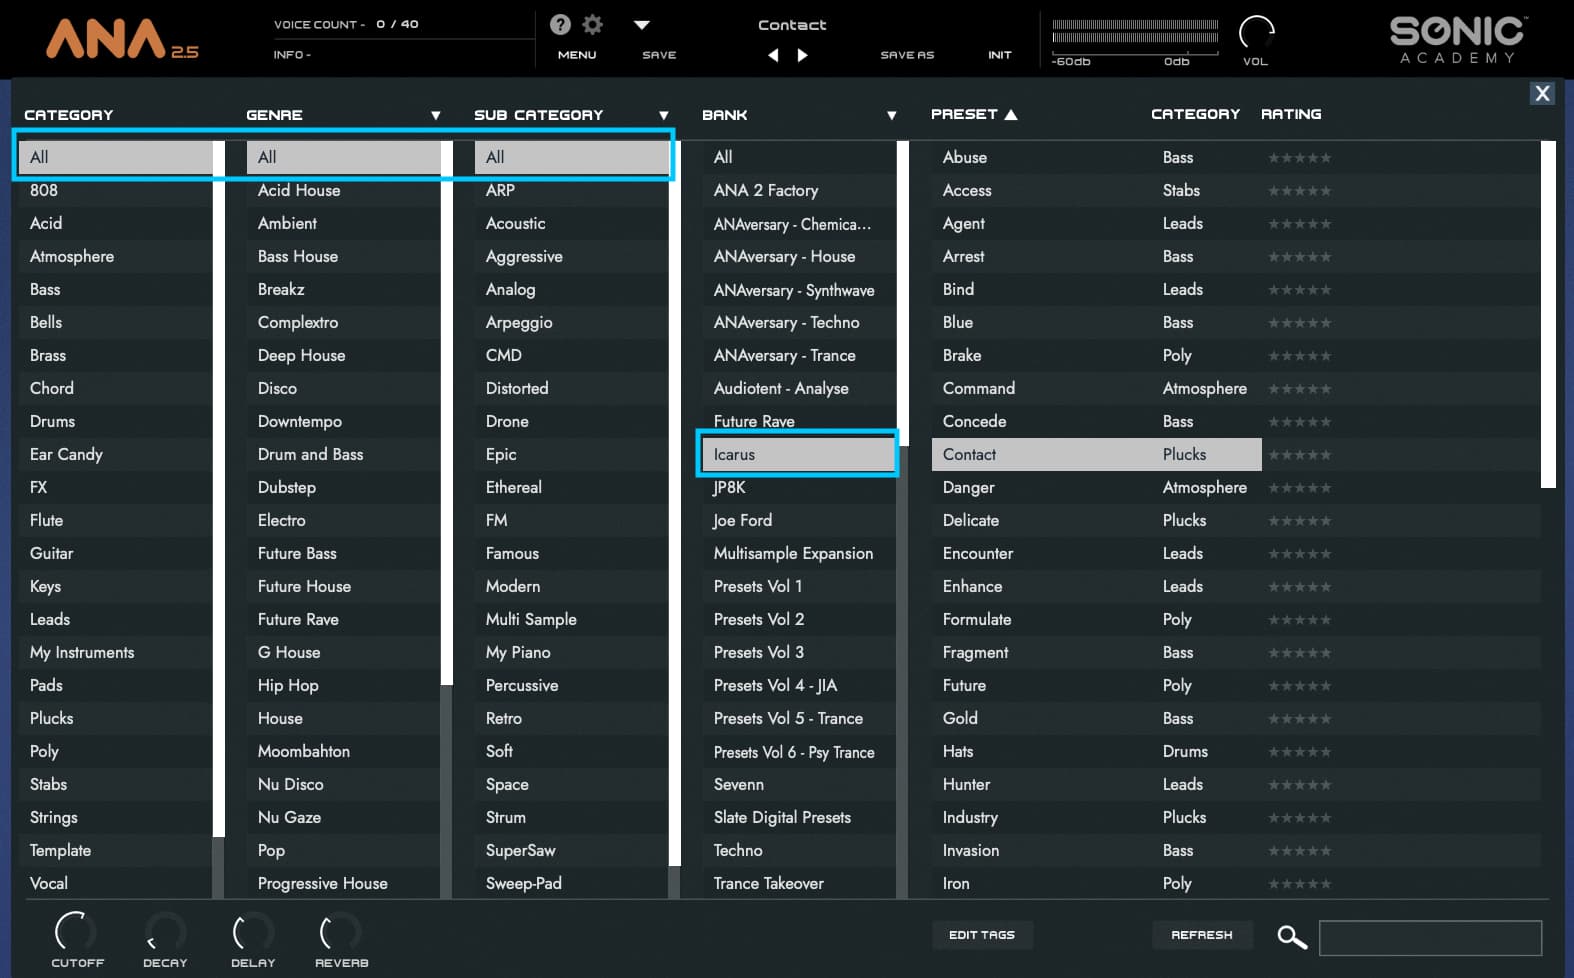Click the REFRESH button

pyautogui.click(x=1202, y=935)
